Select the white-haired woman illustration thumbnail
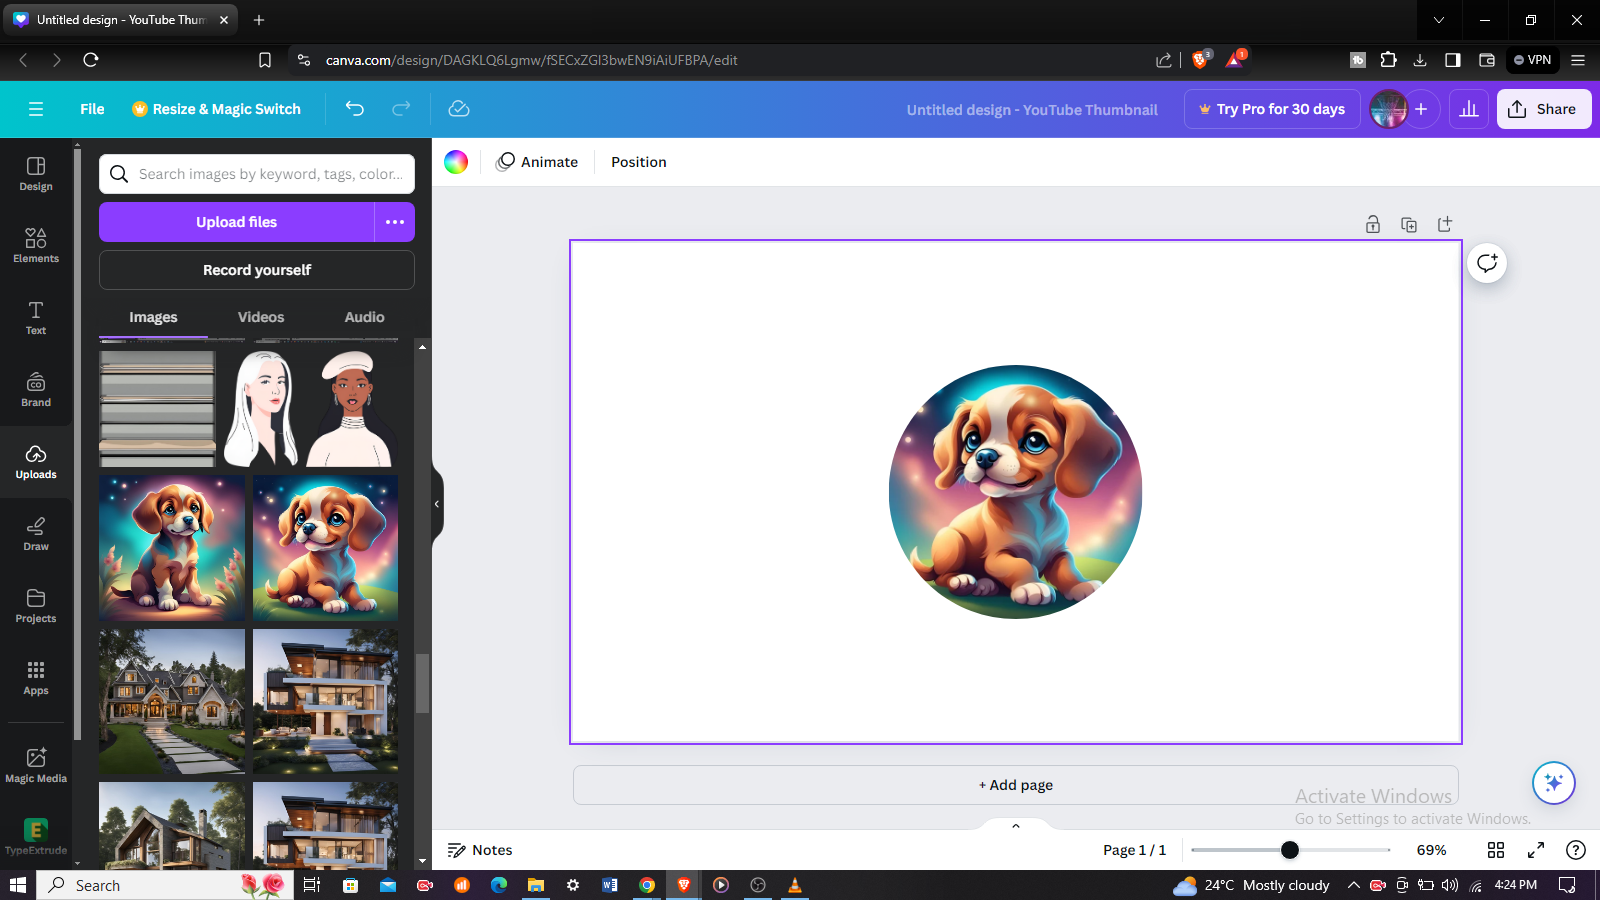Screen dimensions: 1600x900 pyautogui.click(x=262, y=408)
